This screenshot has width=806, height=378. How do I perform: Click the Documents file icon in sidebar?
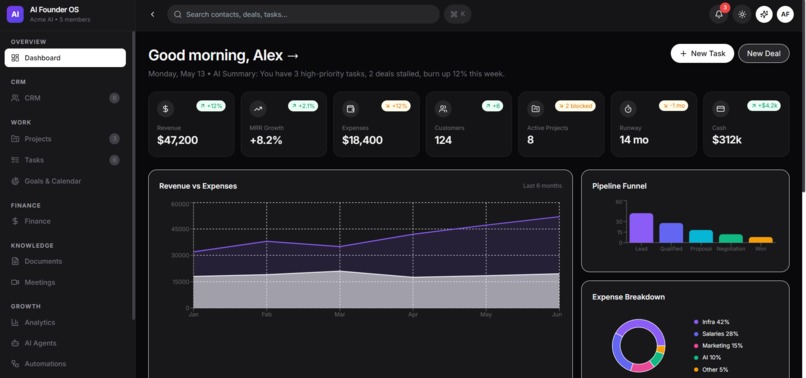pyautogui.click(x=15, y=261)
